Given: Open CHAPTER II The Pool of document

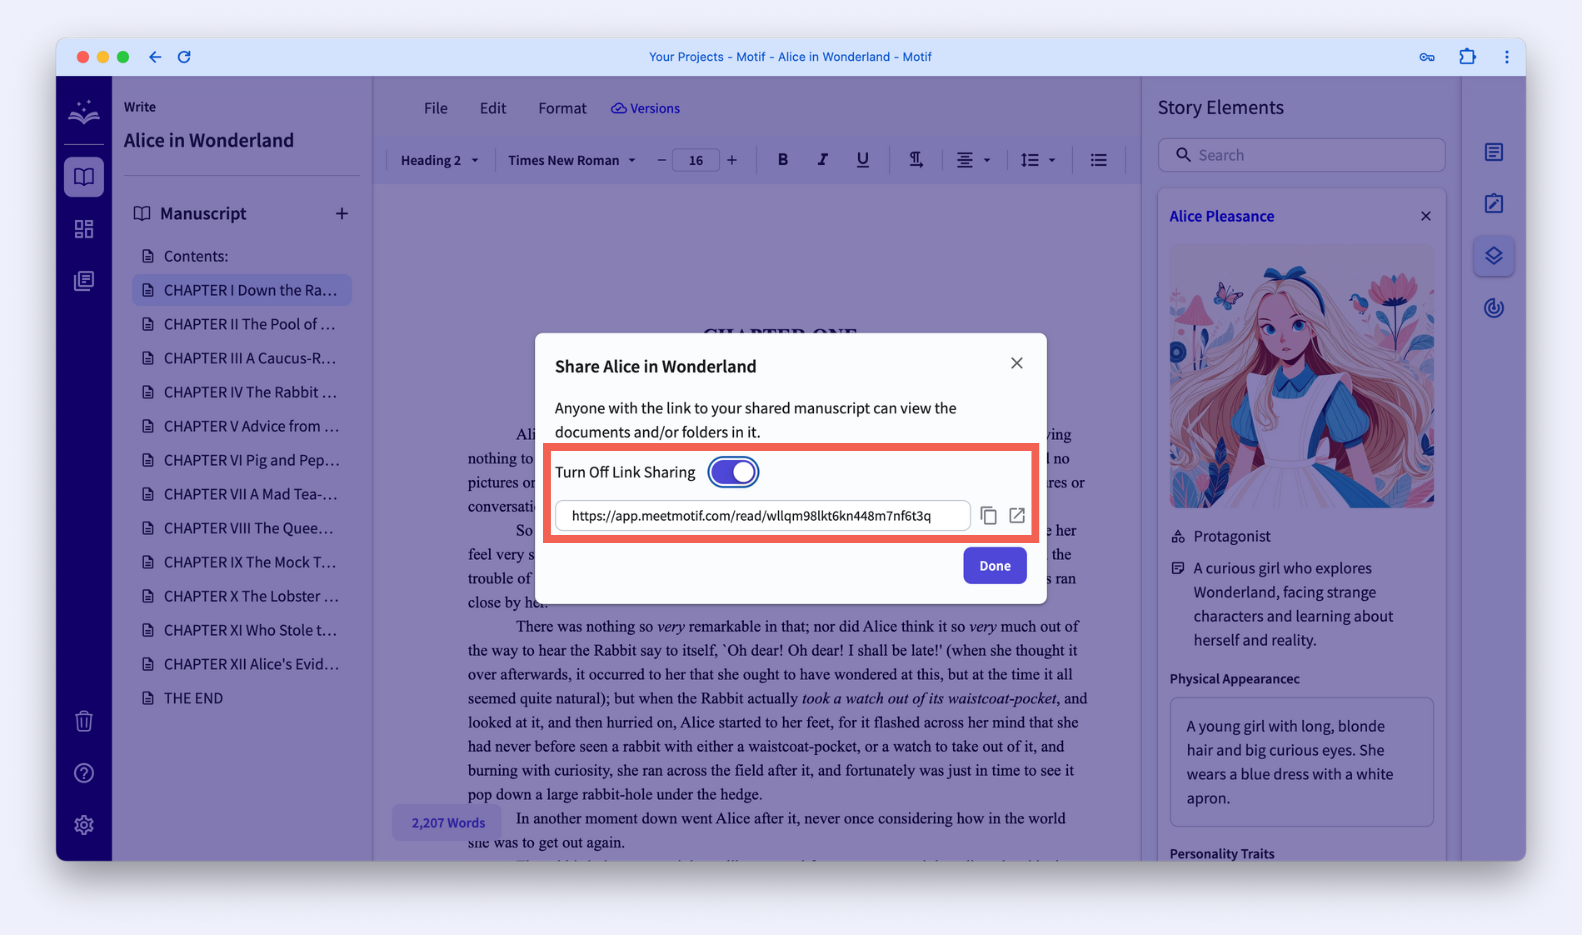Looking at the screenshot, I should point(242,324).
